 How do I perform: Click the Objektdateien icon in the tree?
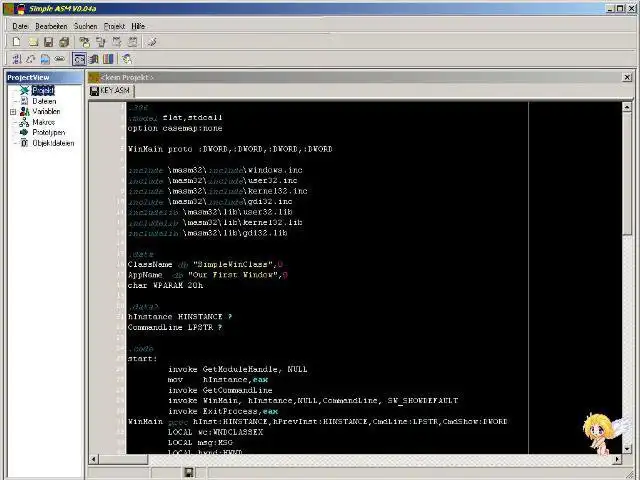24,143
